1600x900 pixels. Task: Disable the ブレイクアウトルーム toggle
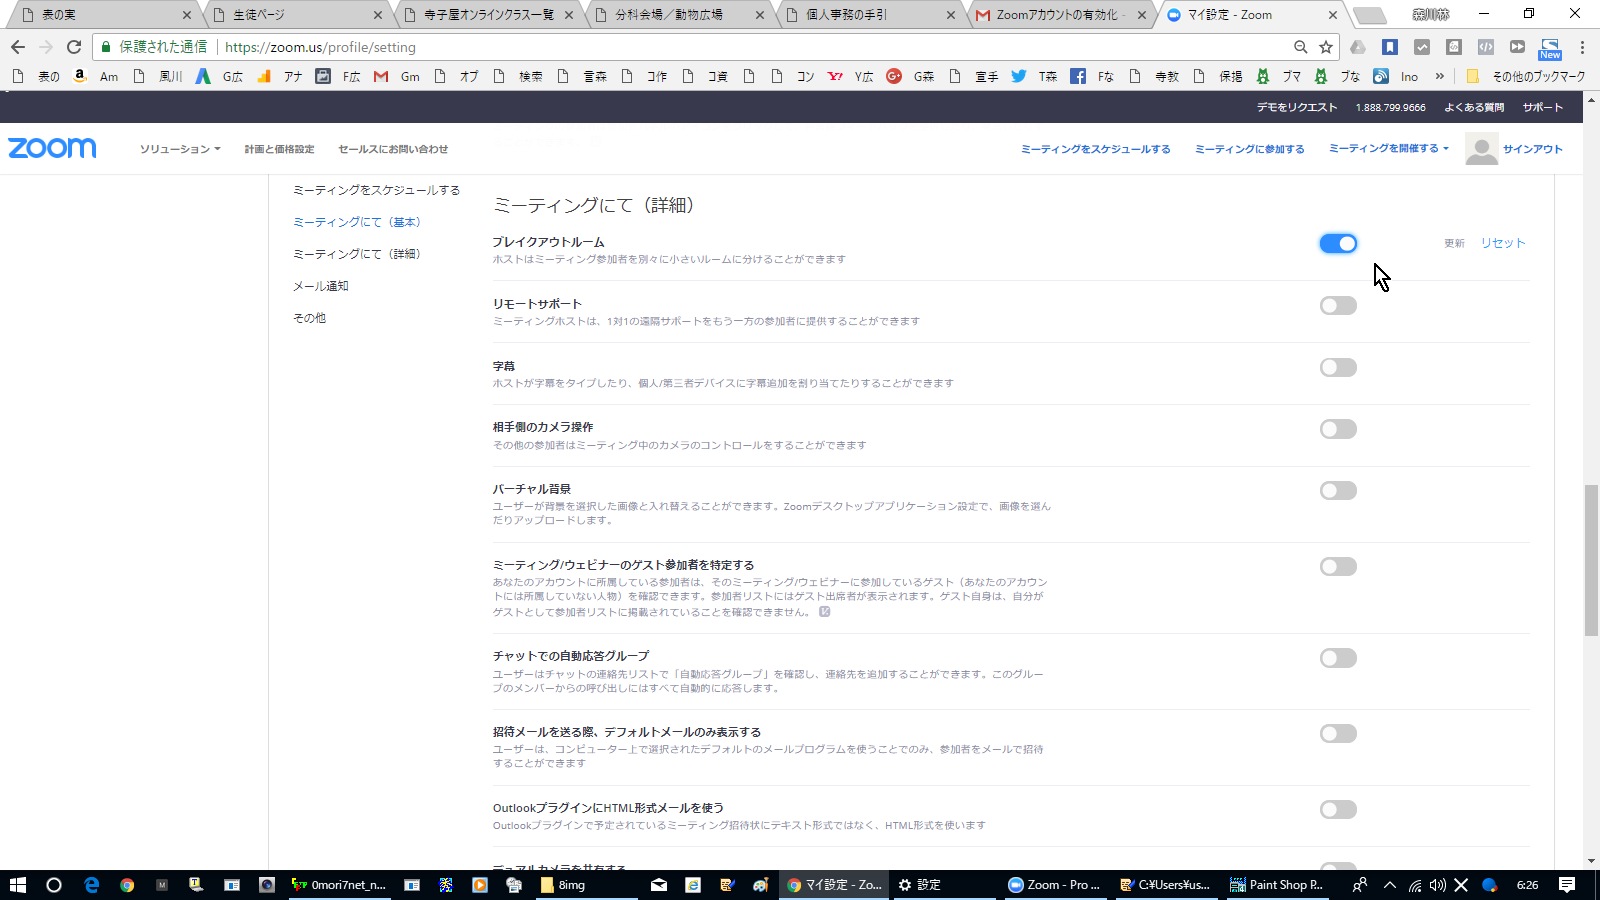(x=1338, y=243)
